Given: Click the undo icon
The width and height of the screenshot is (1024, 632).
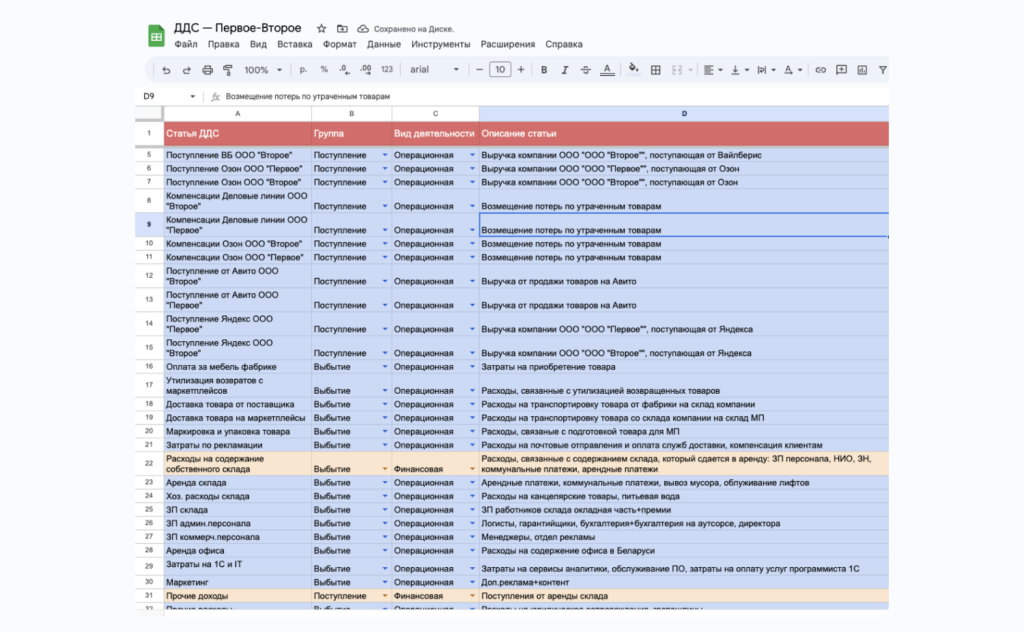Looking at the screenshot, I should (166, 70).
